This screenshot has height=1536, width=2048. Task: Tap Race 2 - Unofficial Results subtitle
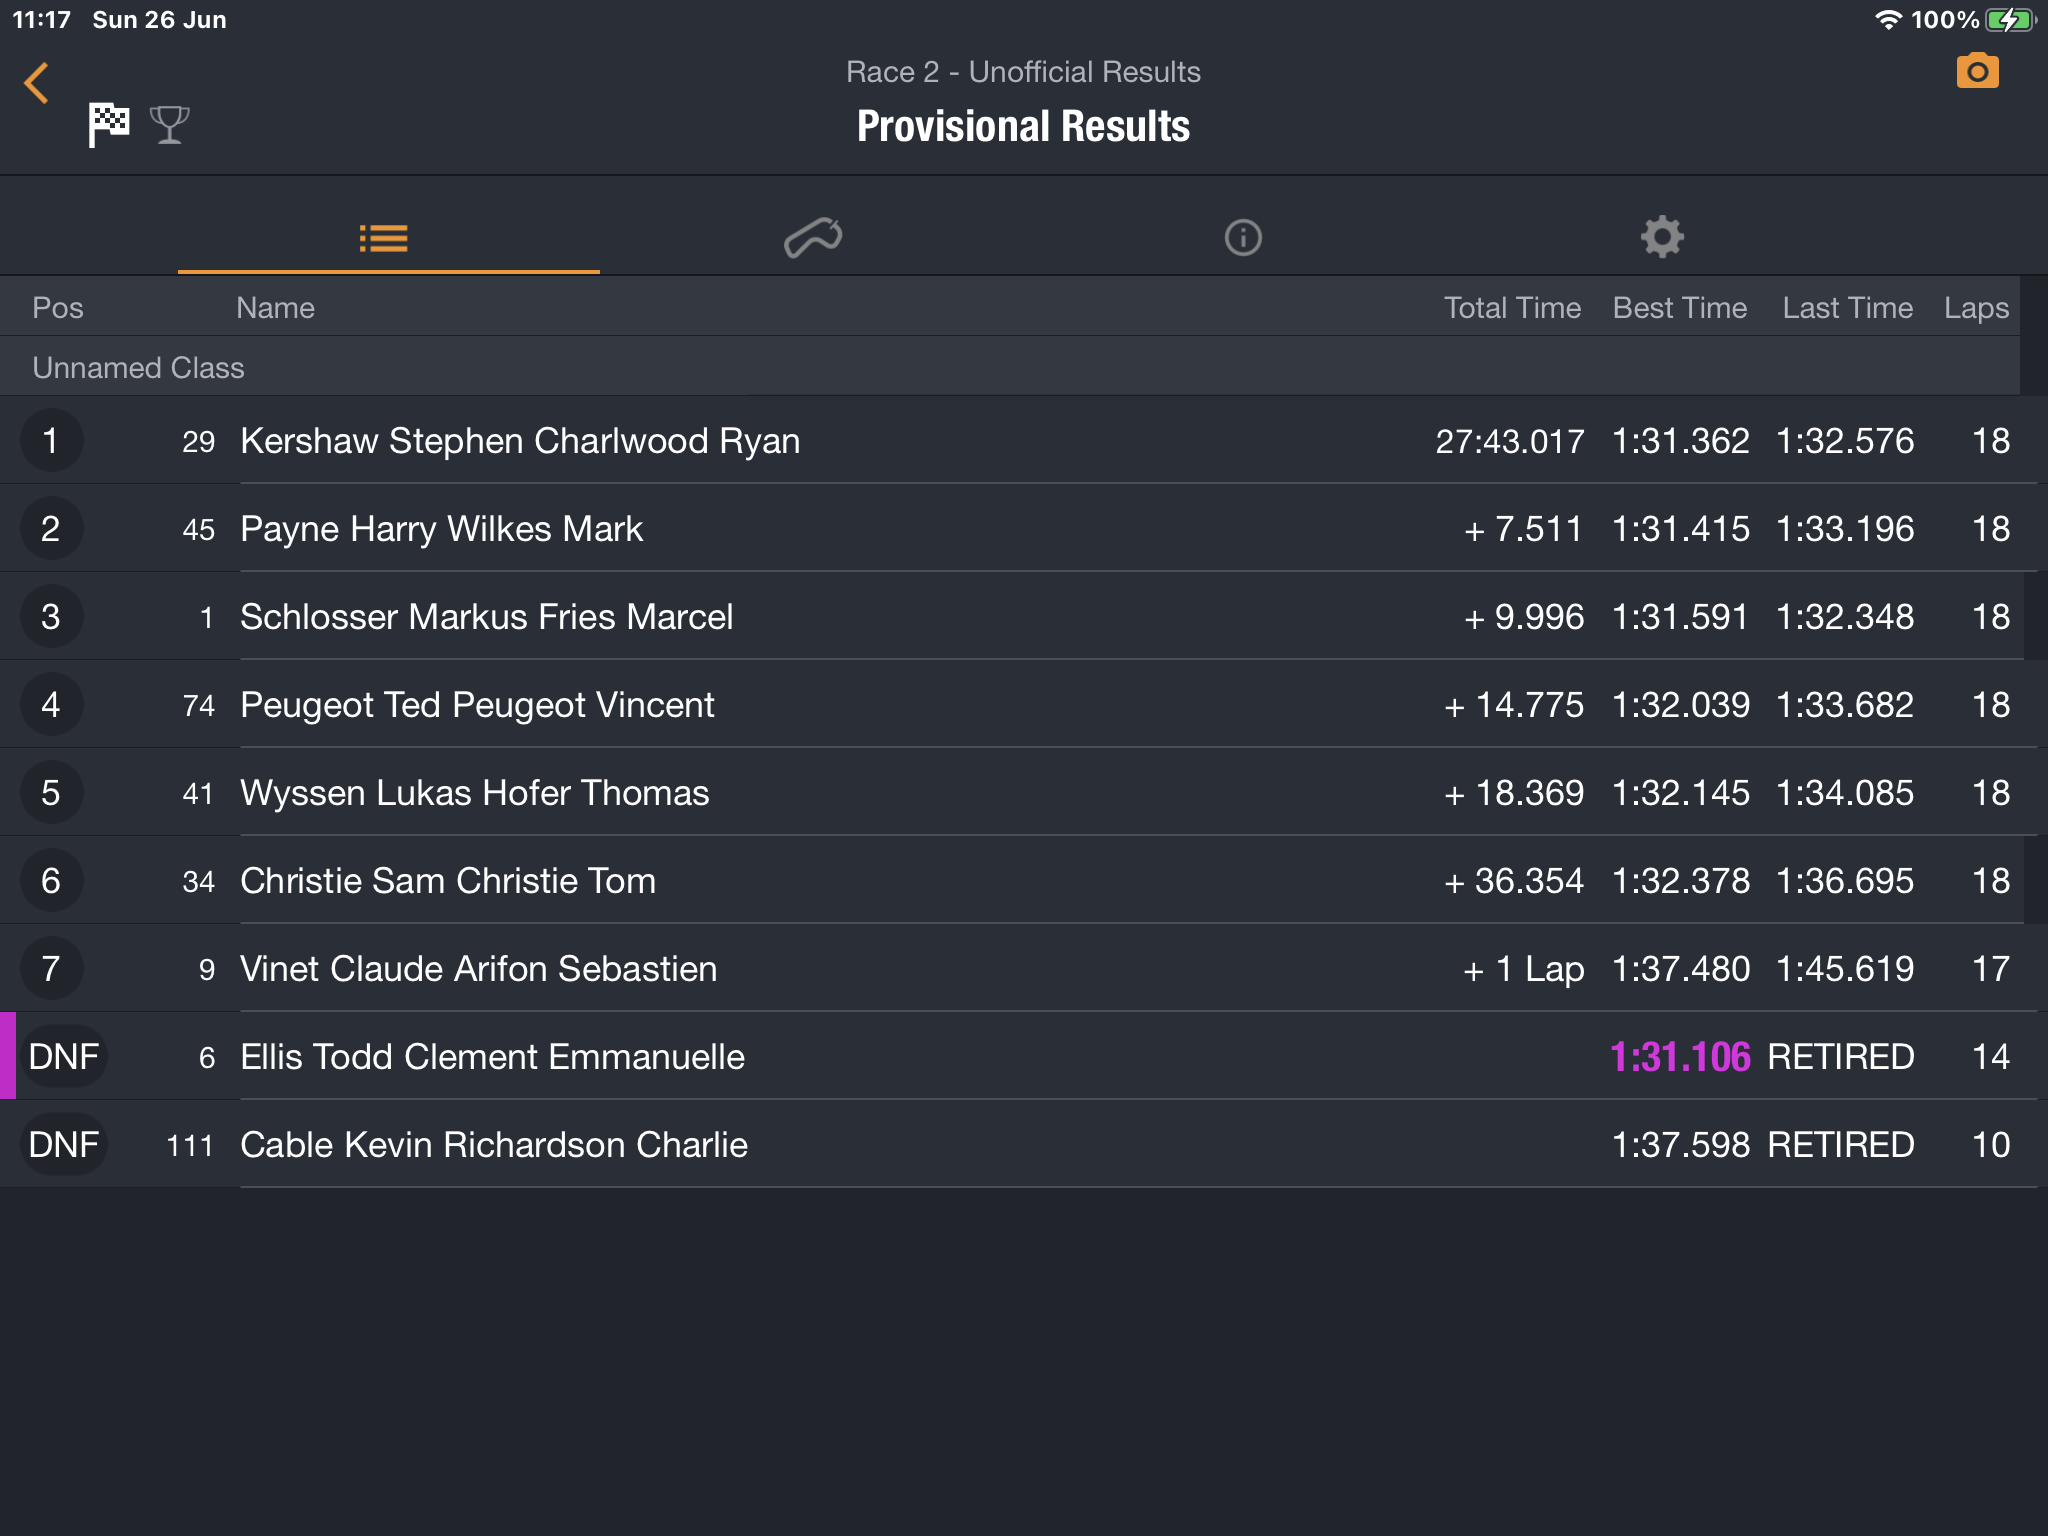pos(1023,72)
